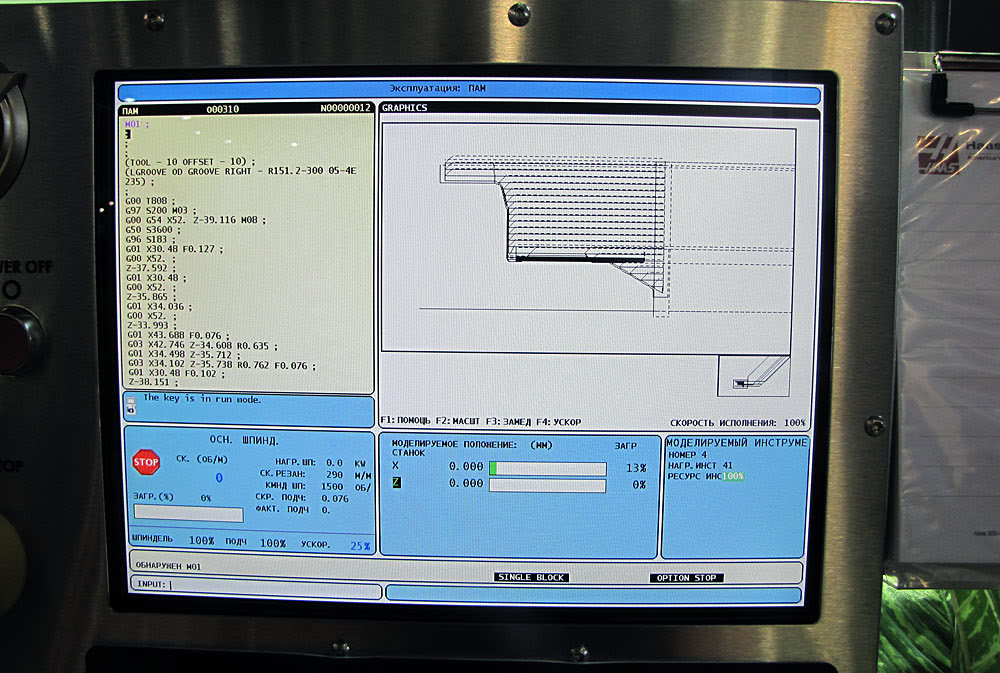Toggle the OPTION STOP indicator
Image resolution: width=1000 pixels, height=673 pixels.
(686, 578)
